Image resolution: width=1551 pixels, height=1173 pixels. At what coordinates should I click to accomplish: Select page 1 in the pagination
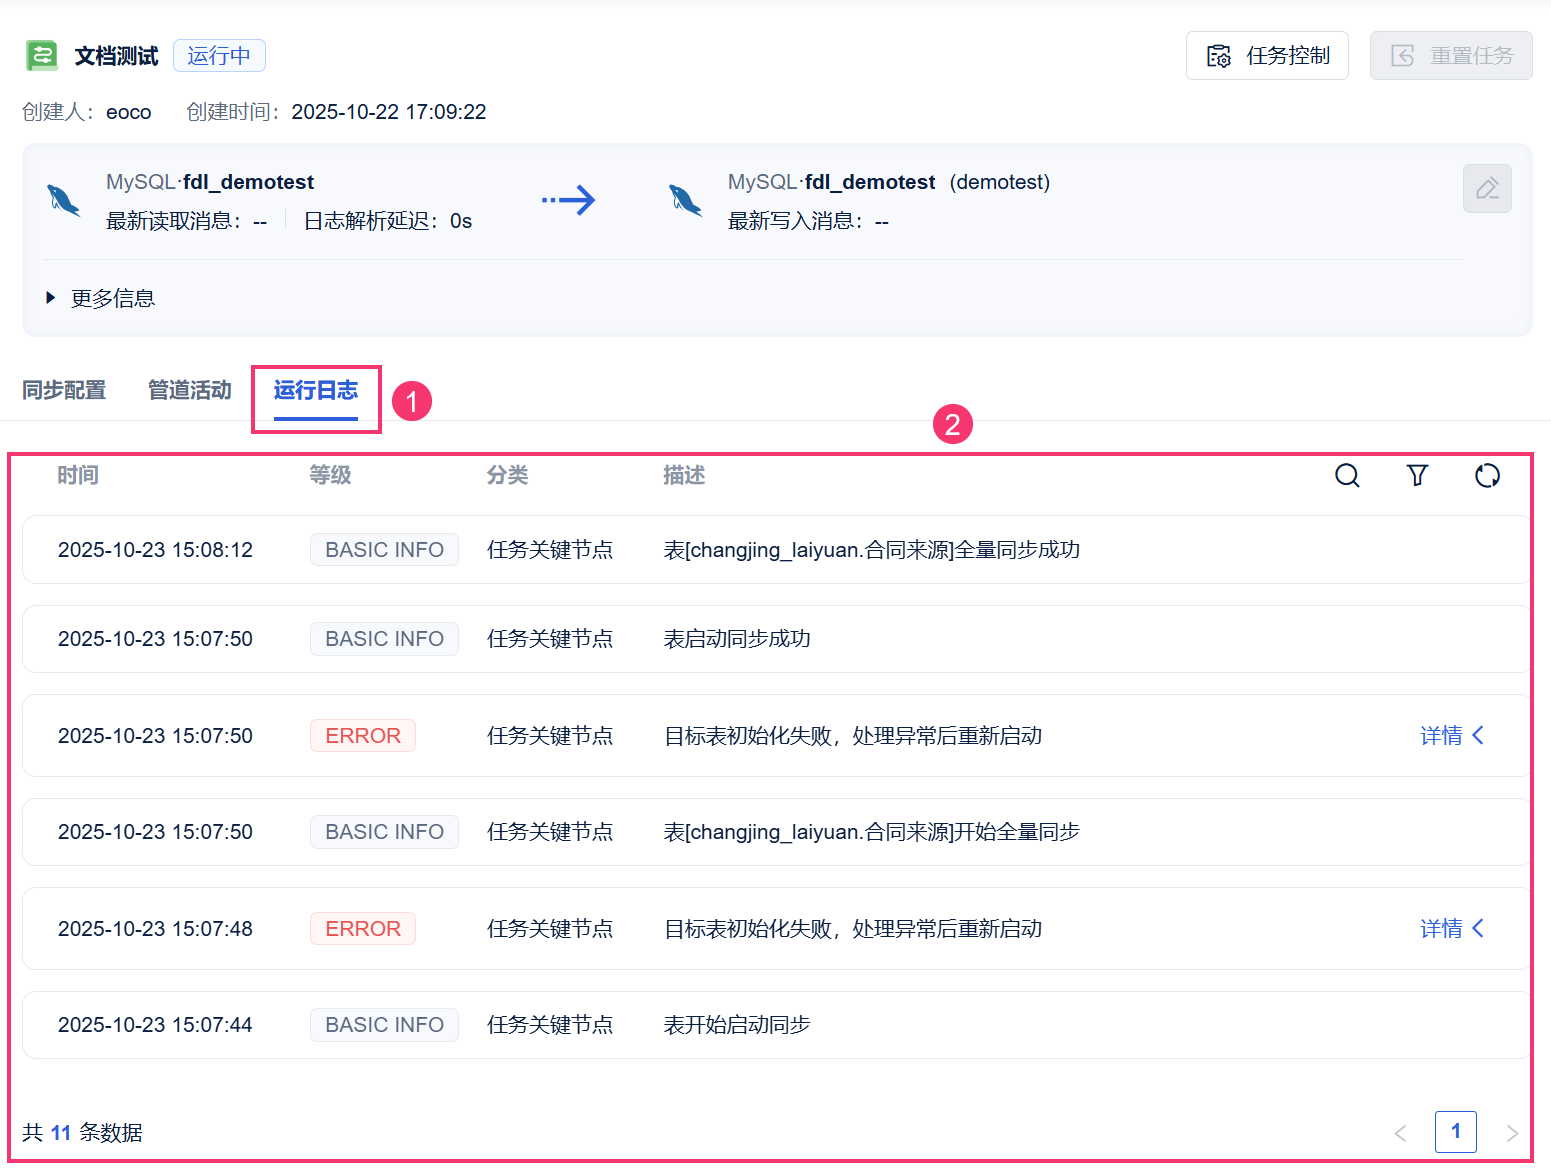coord(1456,1132)
